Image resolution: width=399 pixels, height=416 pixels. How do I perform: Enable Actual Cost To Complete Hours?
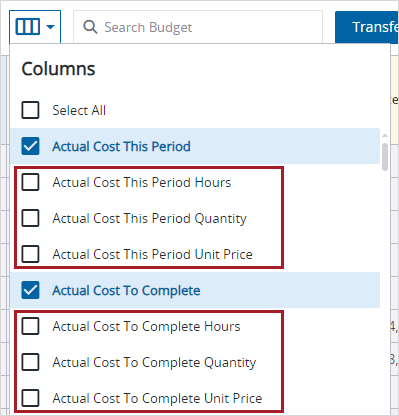tap(30, 326)
